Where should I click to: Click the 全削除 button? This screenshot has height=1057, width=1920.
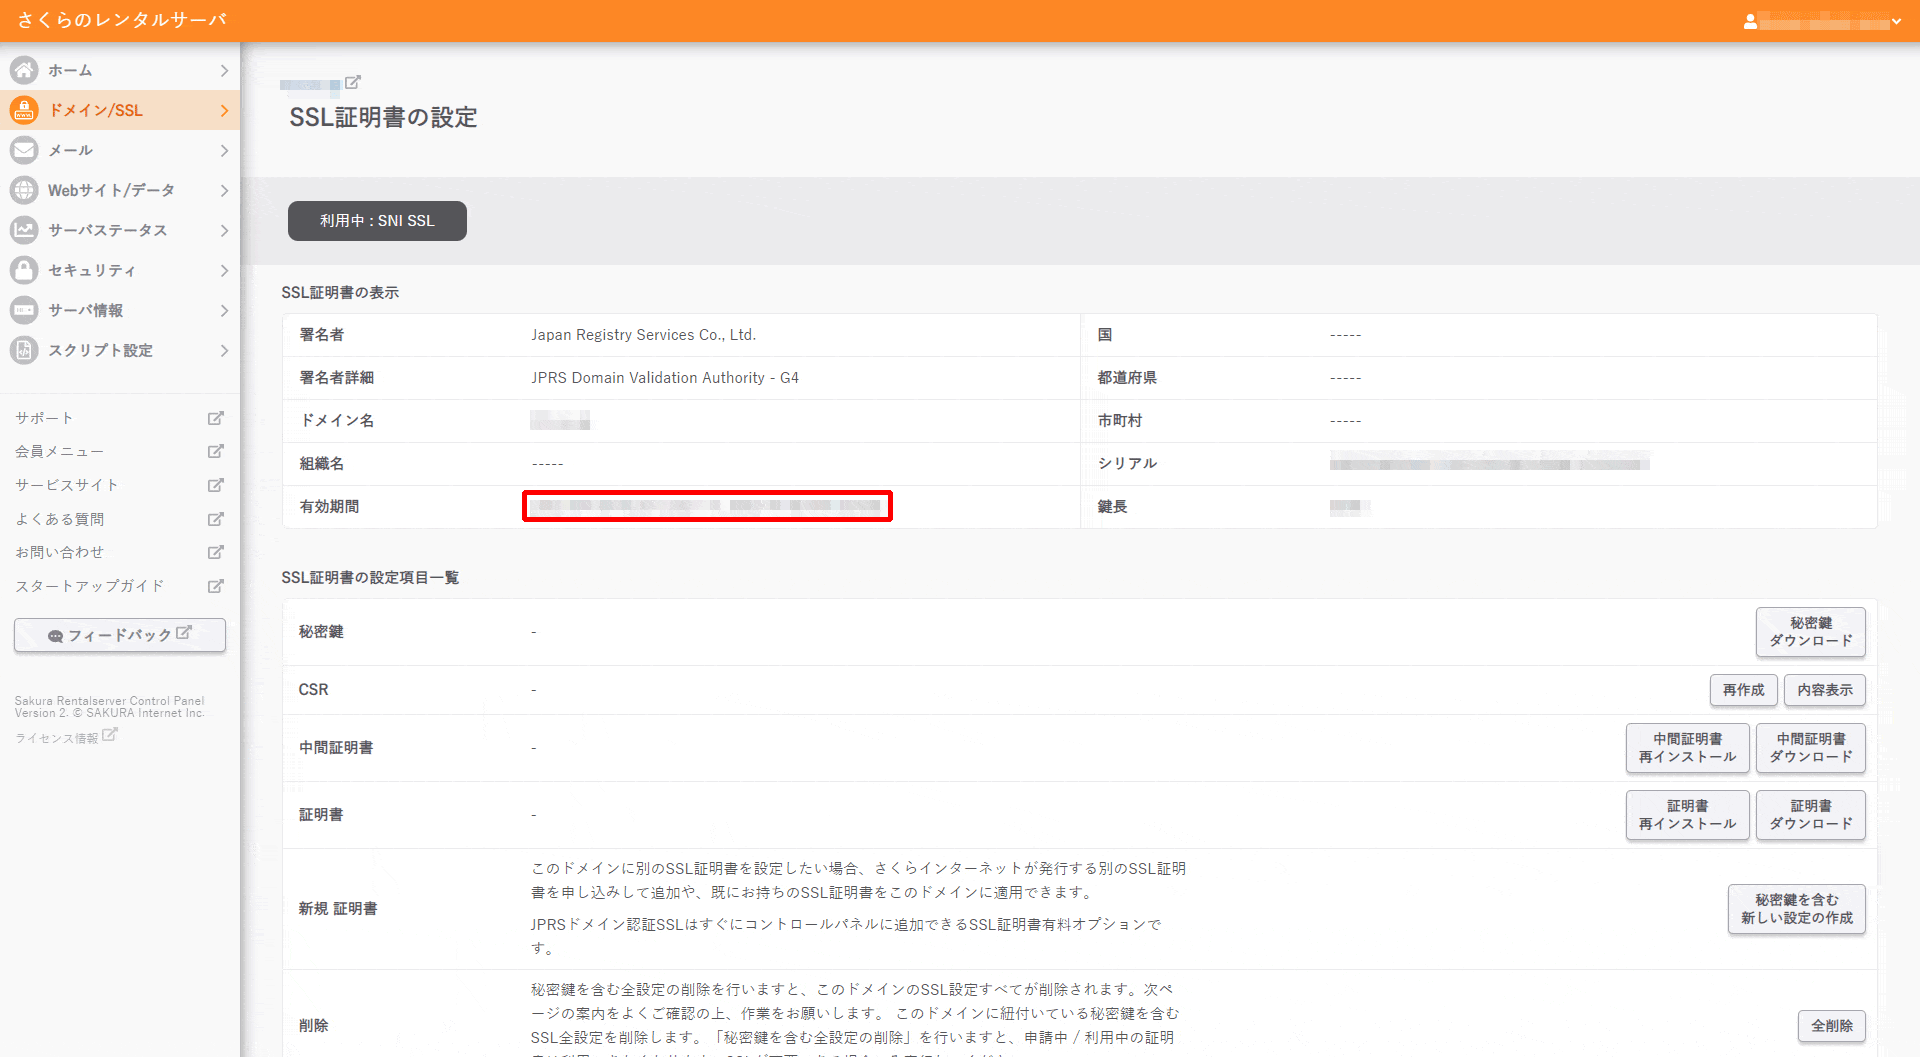(1831, 1026)
